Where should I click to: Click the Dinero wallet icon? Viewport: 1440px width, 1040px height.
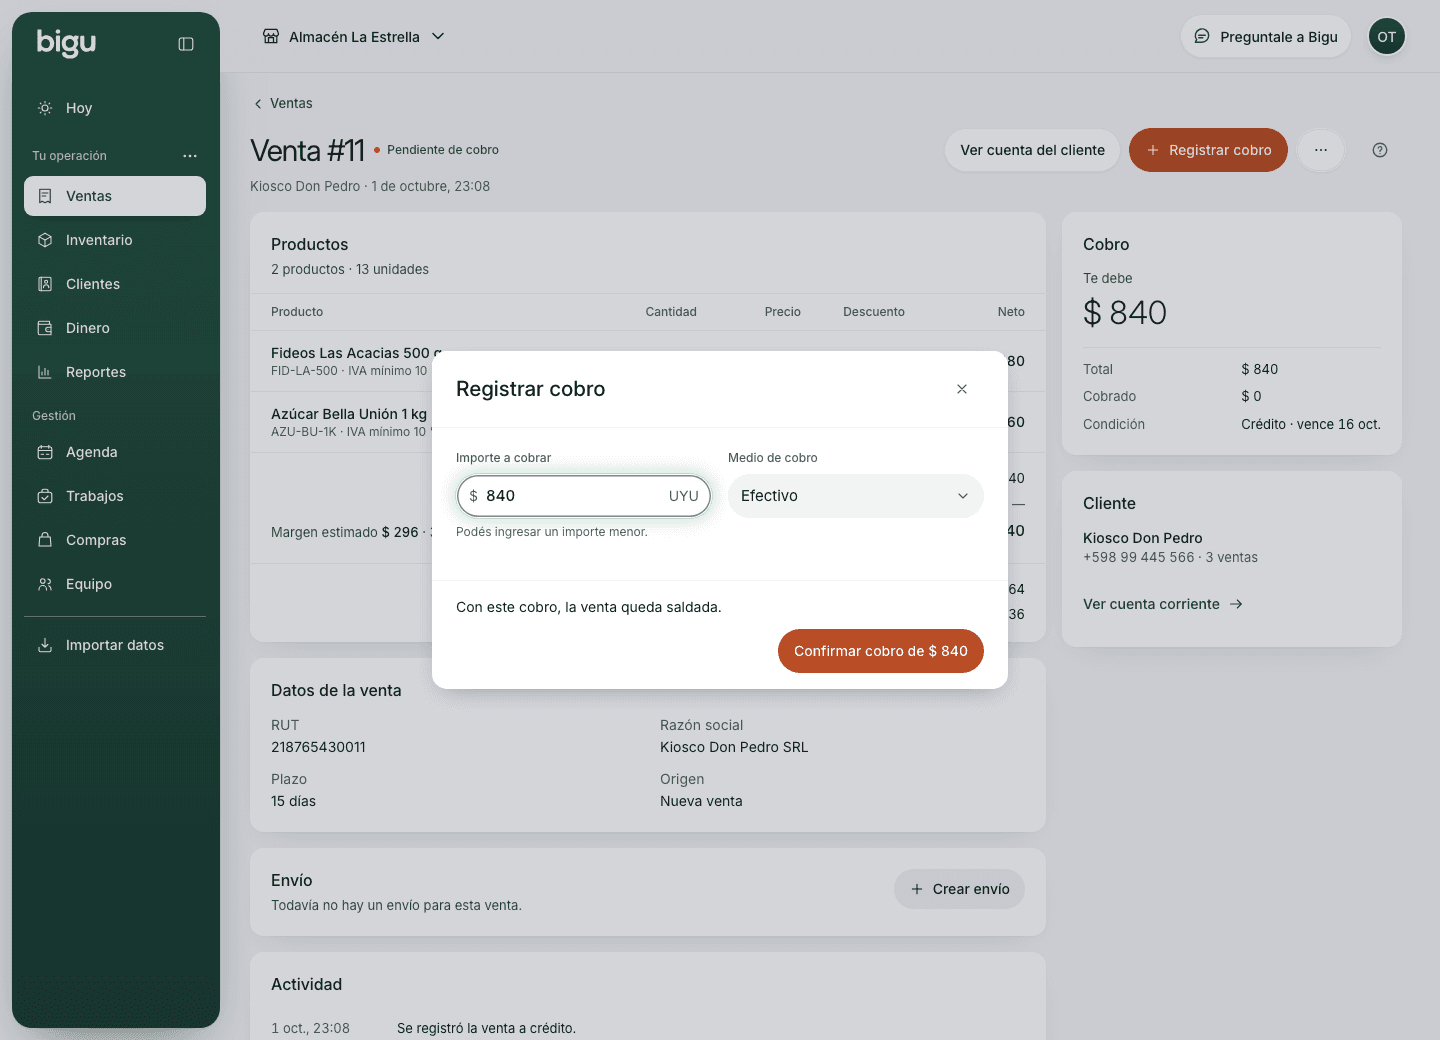pyautogui.click(x=45, y=328)
